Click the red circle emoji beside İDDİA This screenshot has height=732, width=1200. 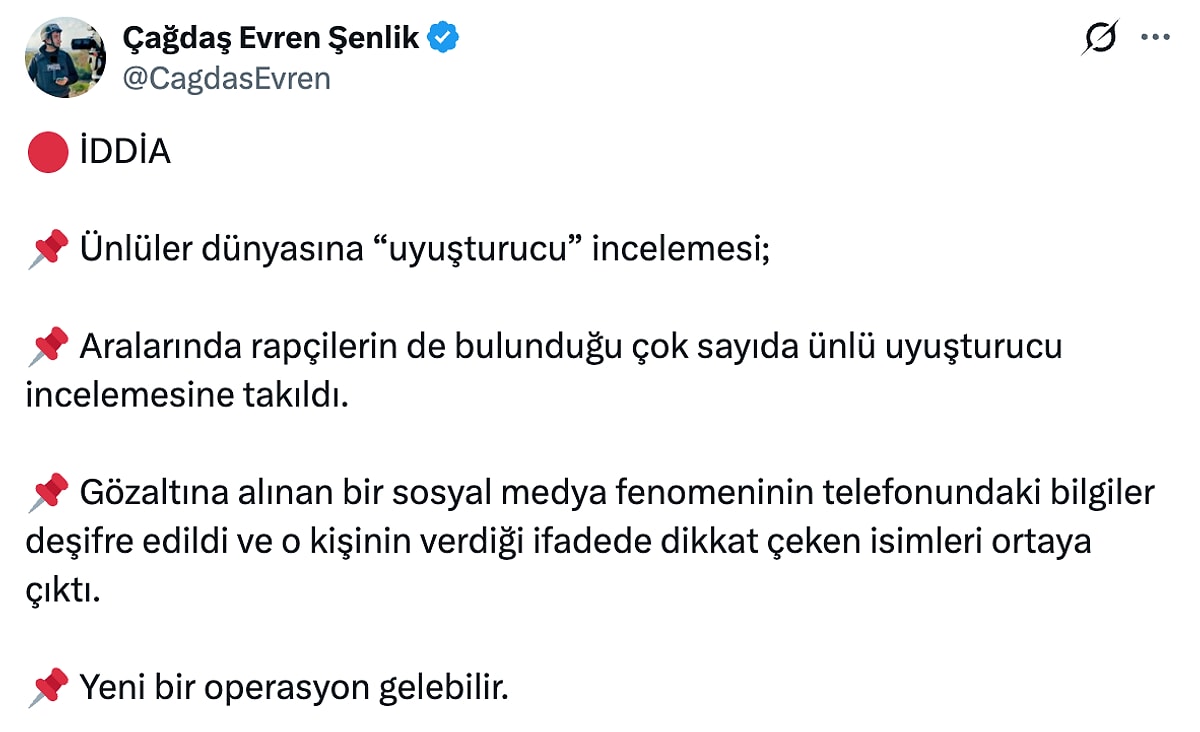coord(48,153)
